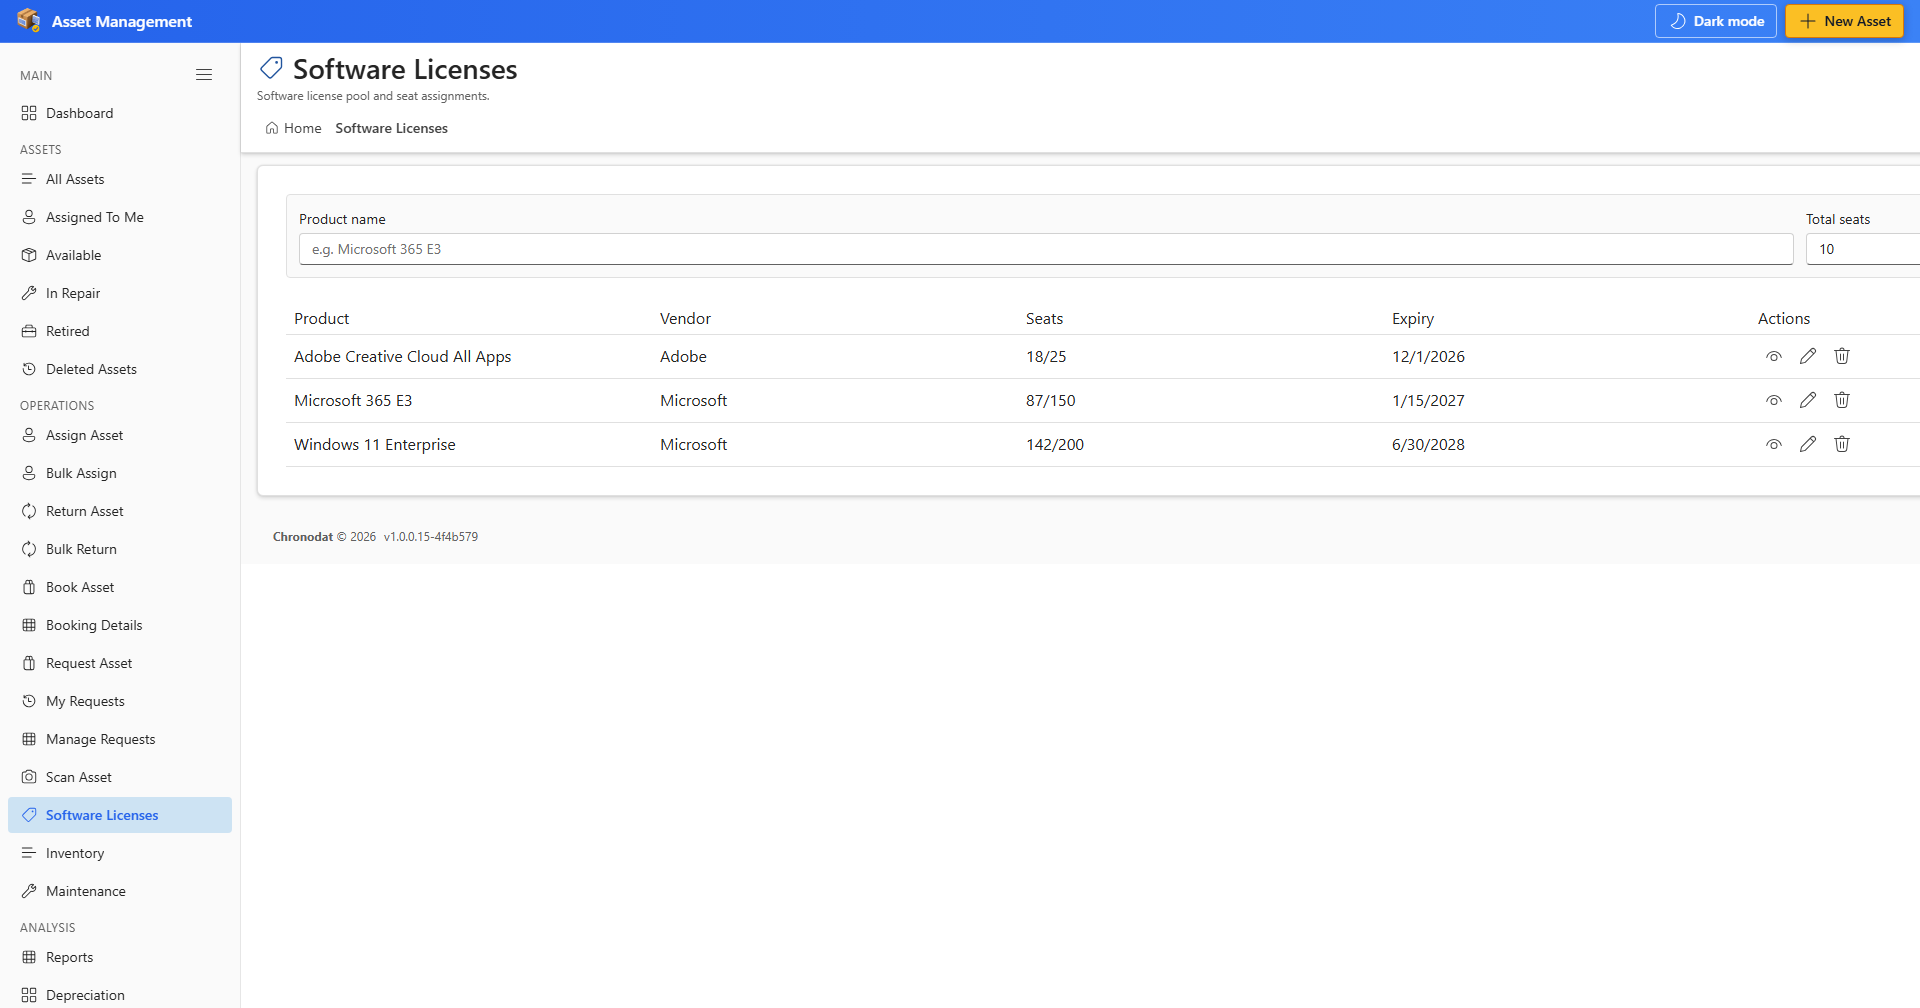This screenshot has width=1920, height=1008.
Task: Click expiry date 6/30/2028
Action: click(x=1428, y=445)
